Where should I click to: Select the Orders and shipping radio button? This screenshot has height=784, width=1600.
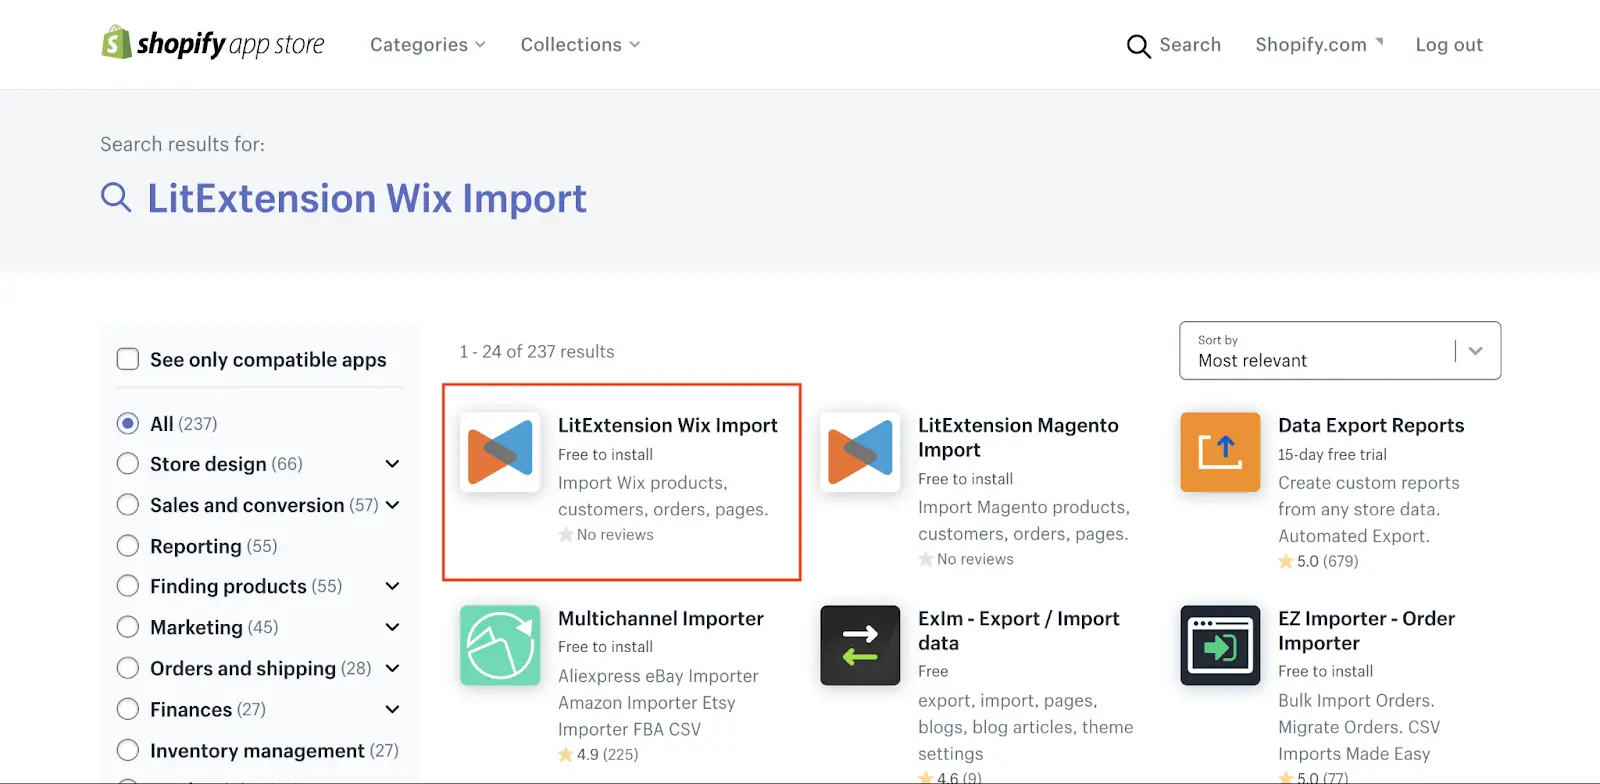click(128, 668)
